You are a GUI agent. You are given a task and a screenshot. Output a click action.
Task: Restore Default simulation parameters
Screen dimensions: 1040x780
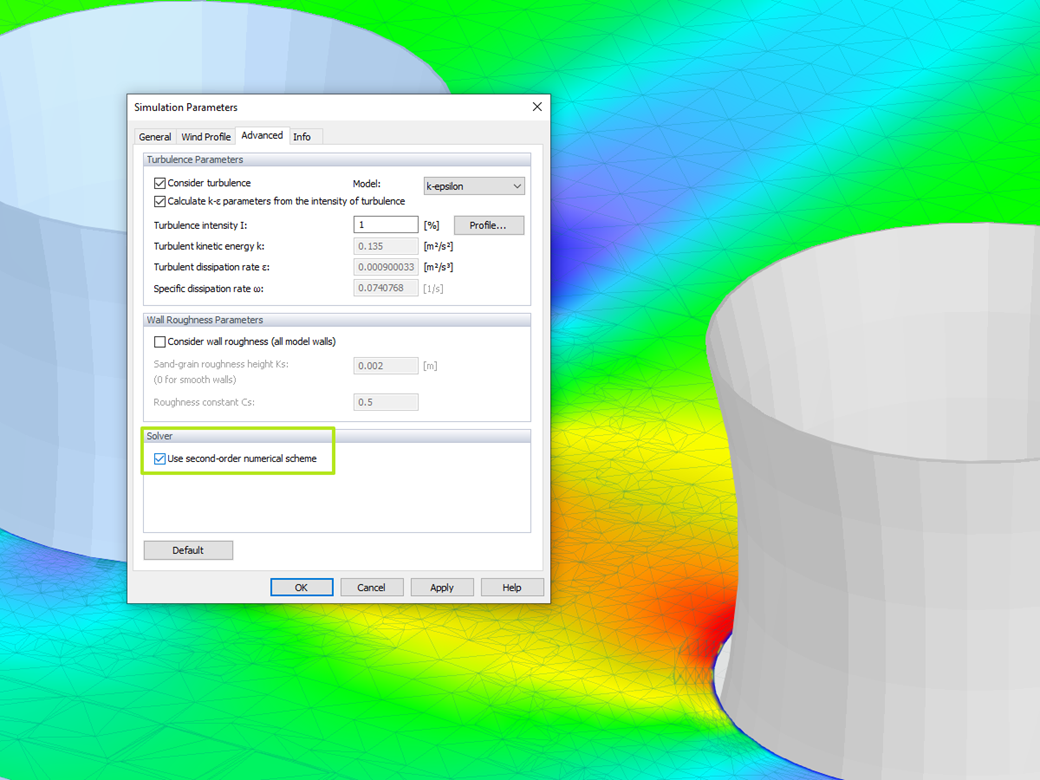tap(188, 549)
